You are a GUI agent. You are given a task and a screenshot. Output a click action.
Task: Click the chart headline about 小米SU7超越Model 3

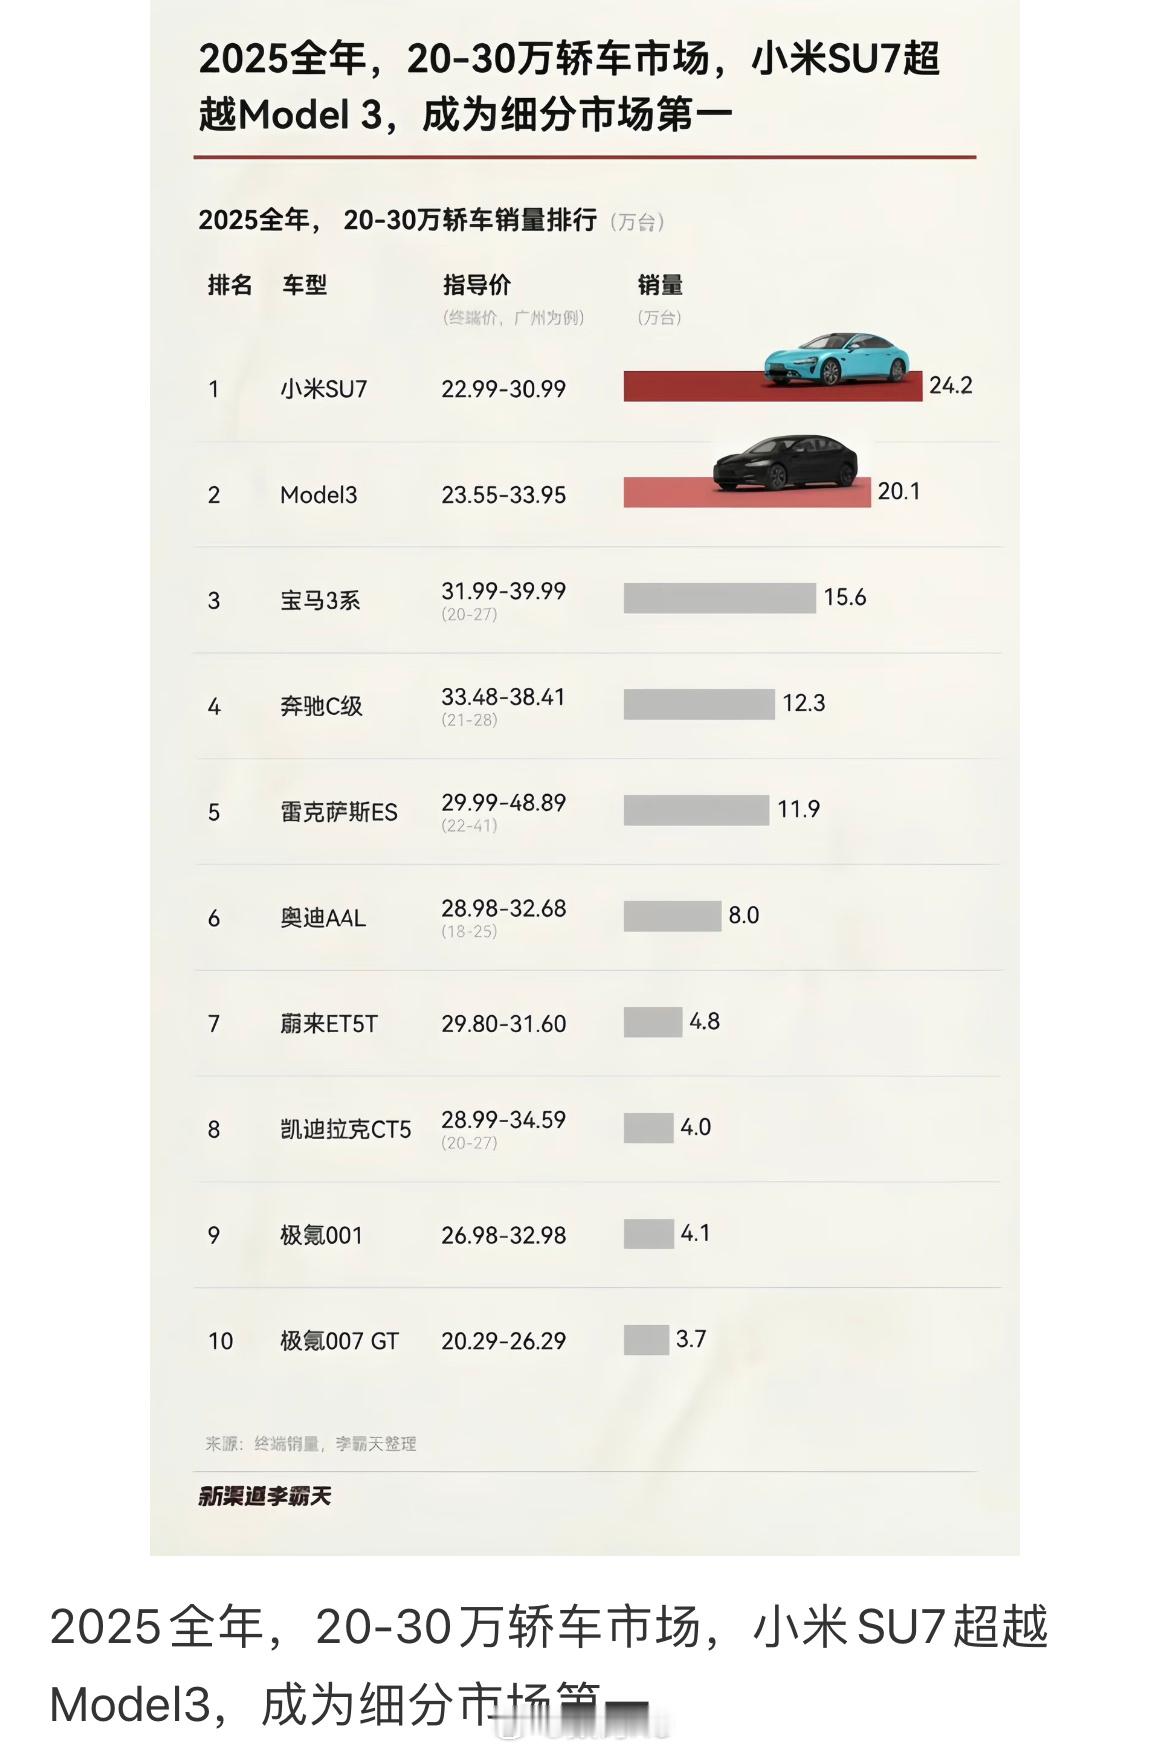pyautogui.click(x=568, y=87)
